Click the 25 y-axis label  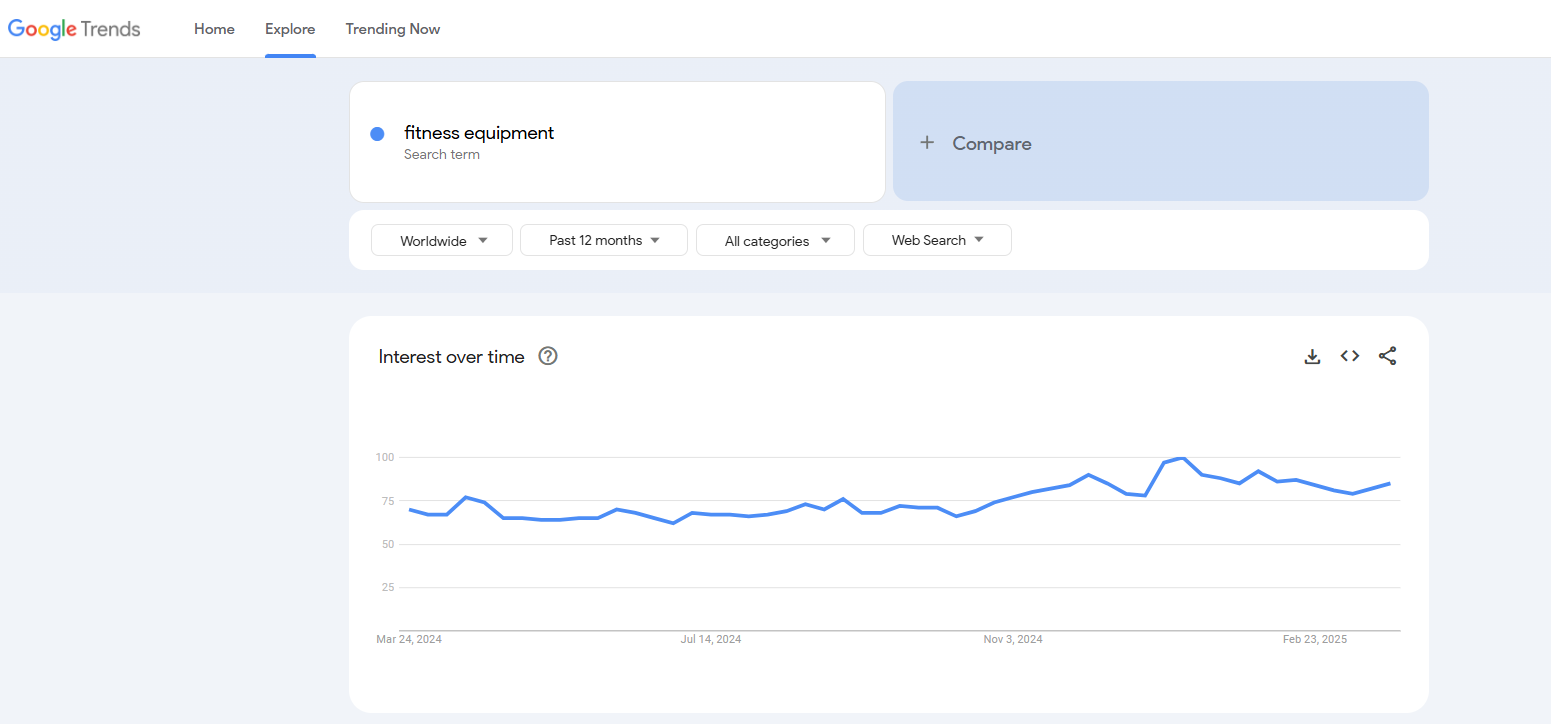click(x=388, y=587)
